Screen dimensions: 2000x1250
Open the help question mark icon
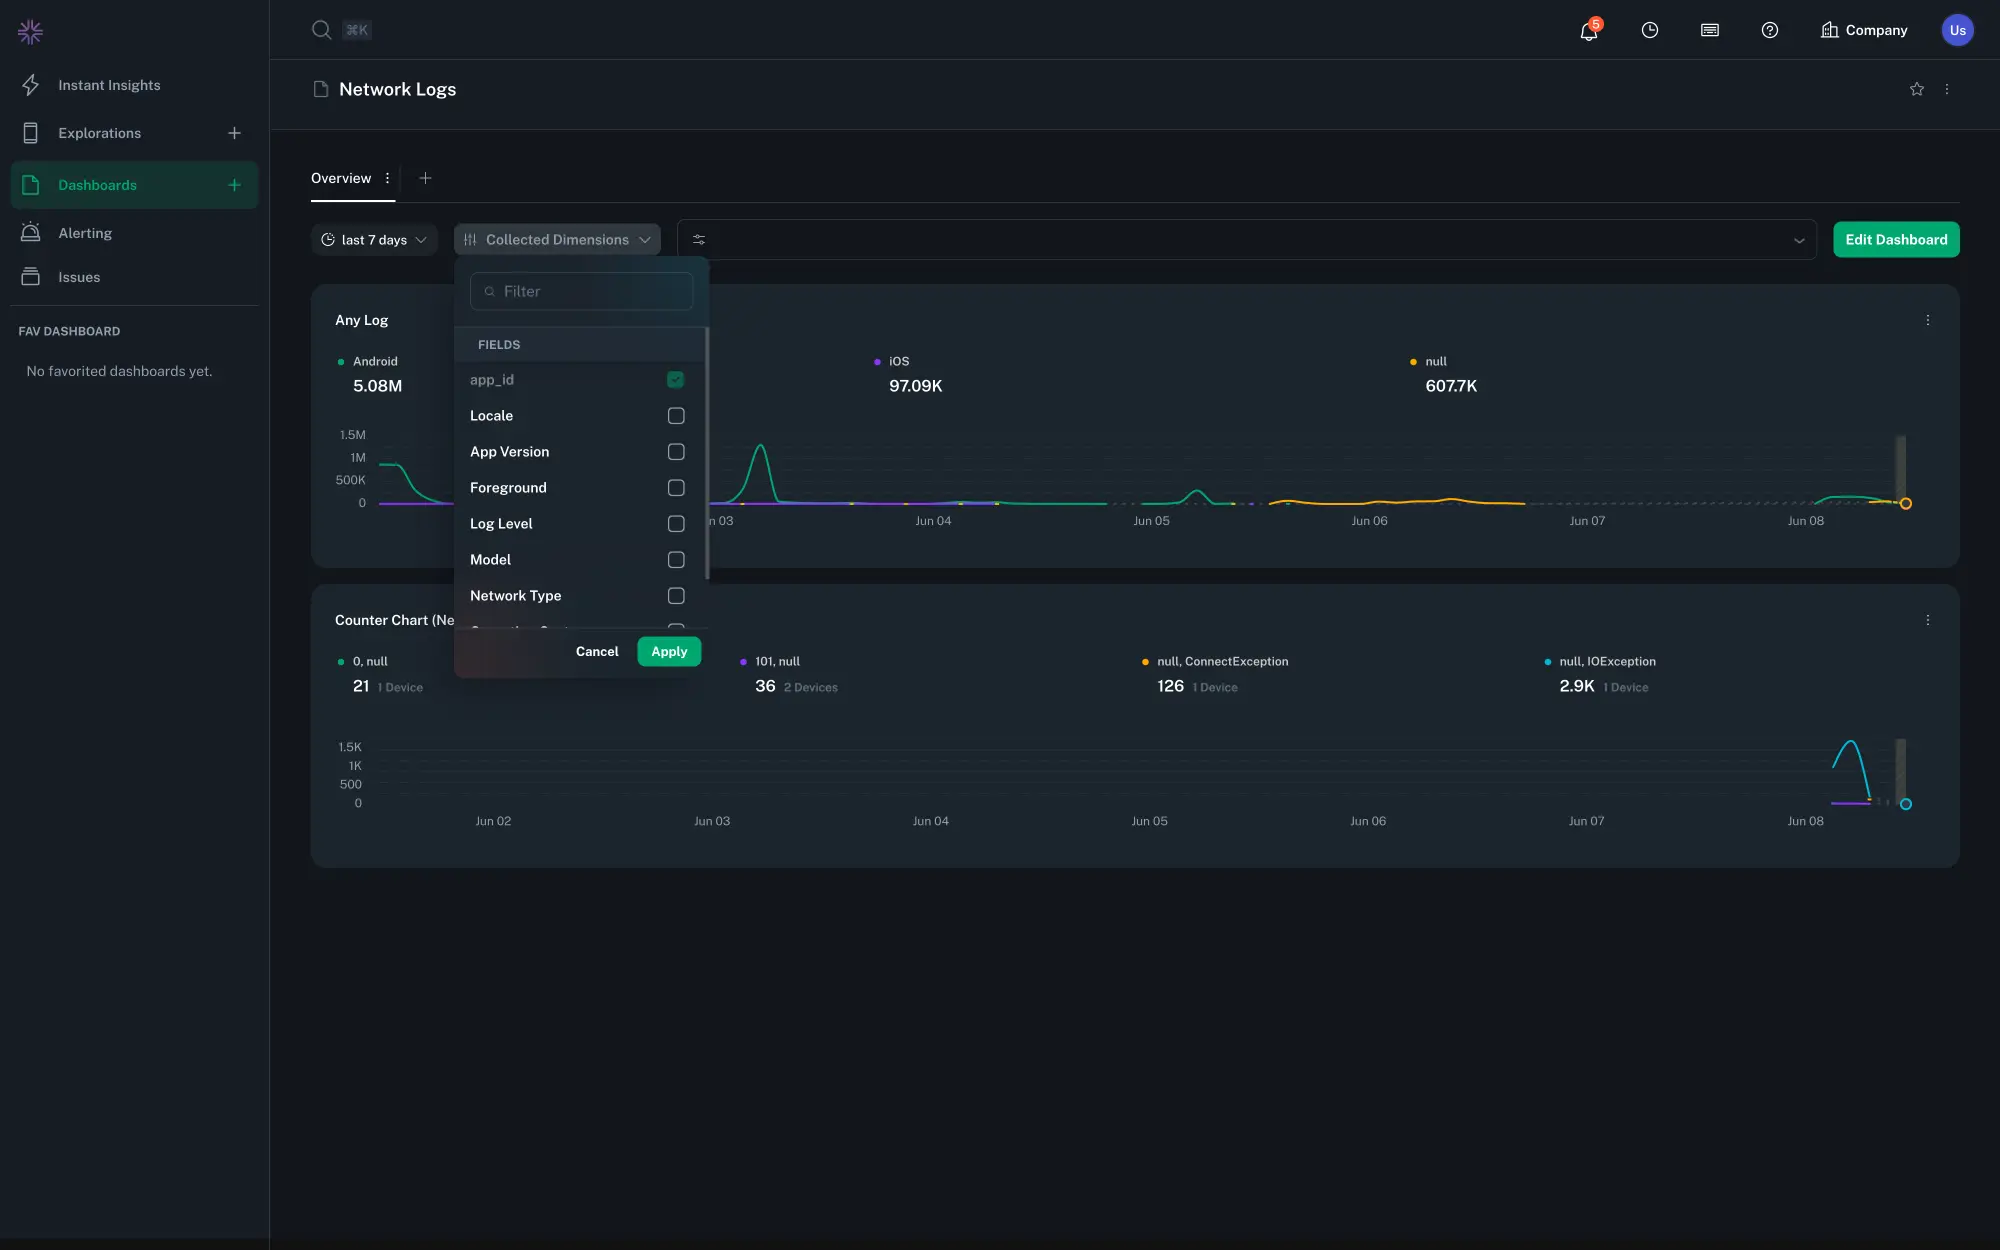click(1770, 30)
